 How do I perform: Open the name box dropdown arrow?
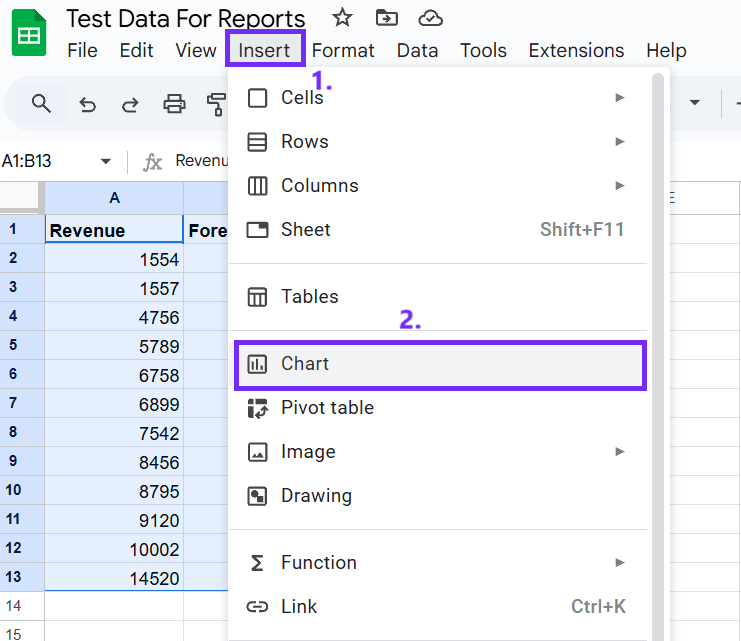click(106, 162)
